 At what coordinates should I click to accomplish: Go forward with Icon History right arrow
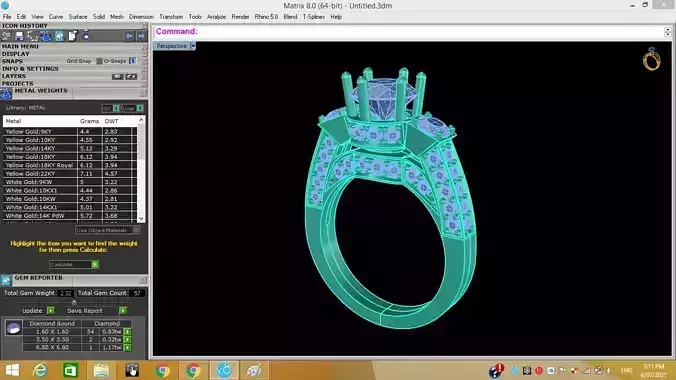coord(141,36)
